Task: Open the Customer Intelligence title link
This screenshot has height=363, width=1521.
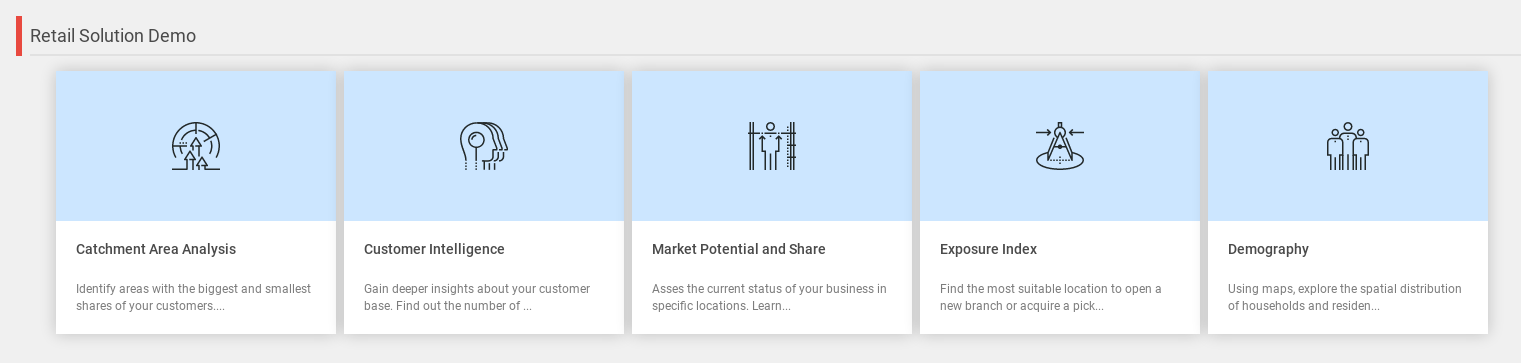Action: [x=434, y=249]
